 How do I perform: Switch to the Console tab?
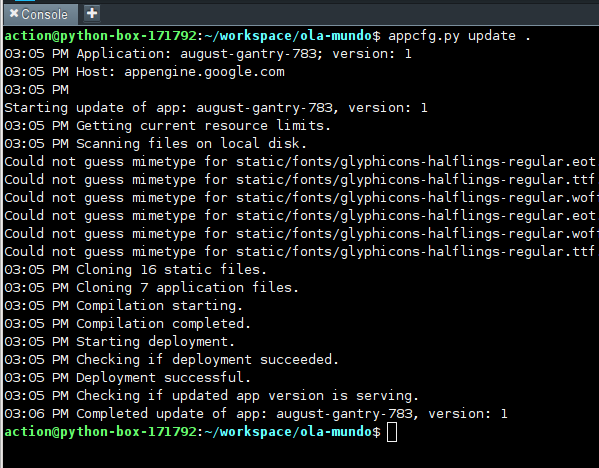pos(40,15)
